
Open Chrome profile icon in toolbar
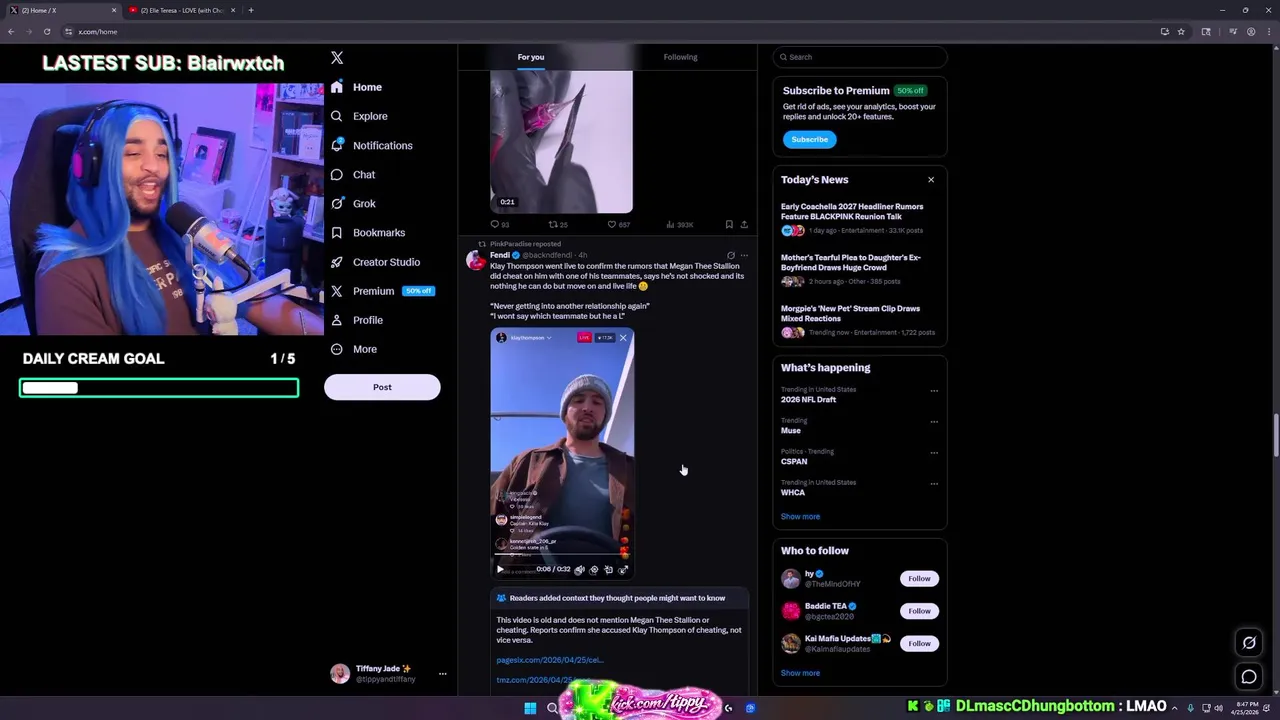pyautogui.click(x=1251, y=32)
